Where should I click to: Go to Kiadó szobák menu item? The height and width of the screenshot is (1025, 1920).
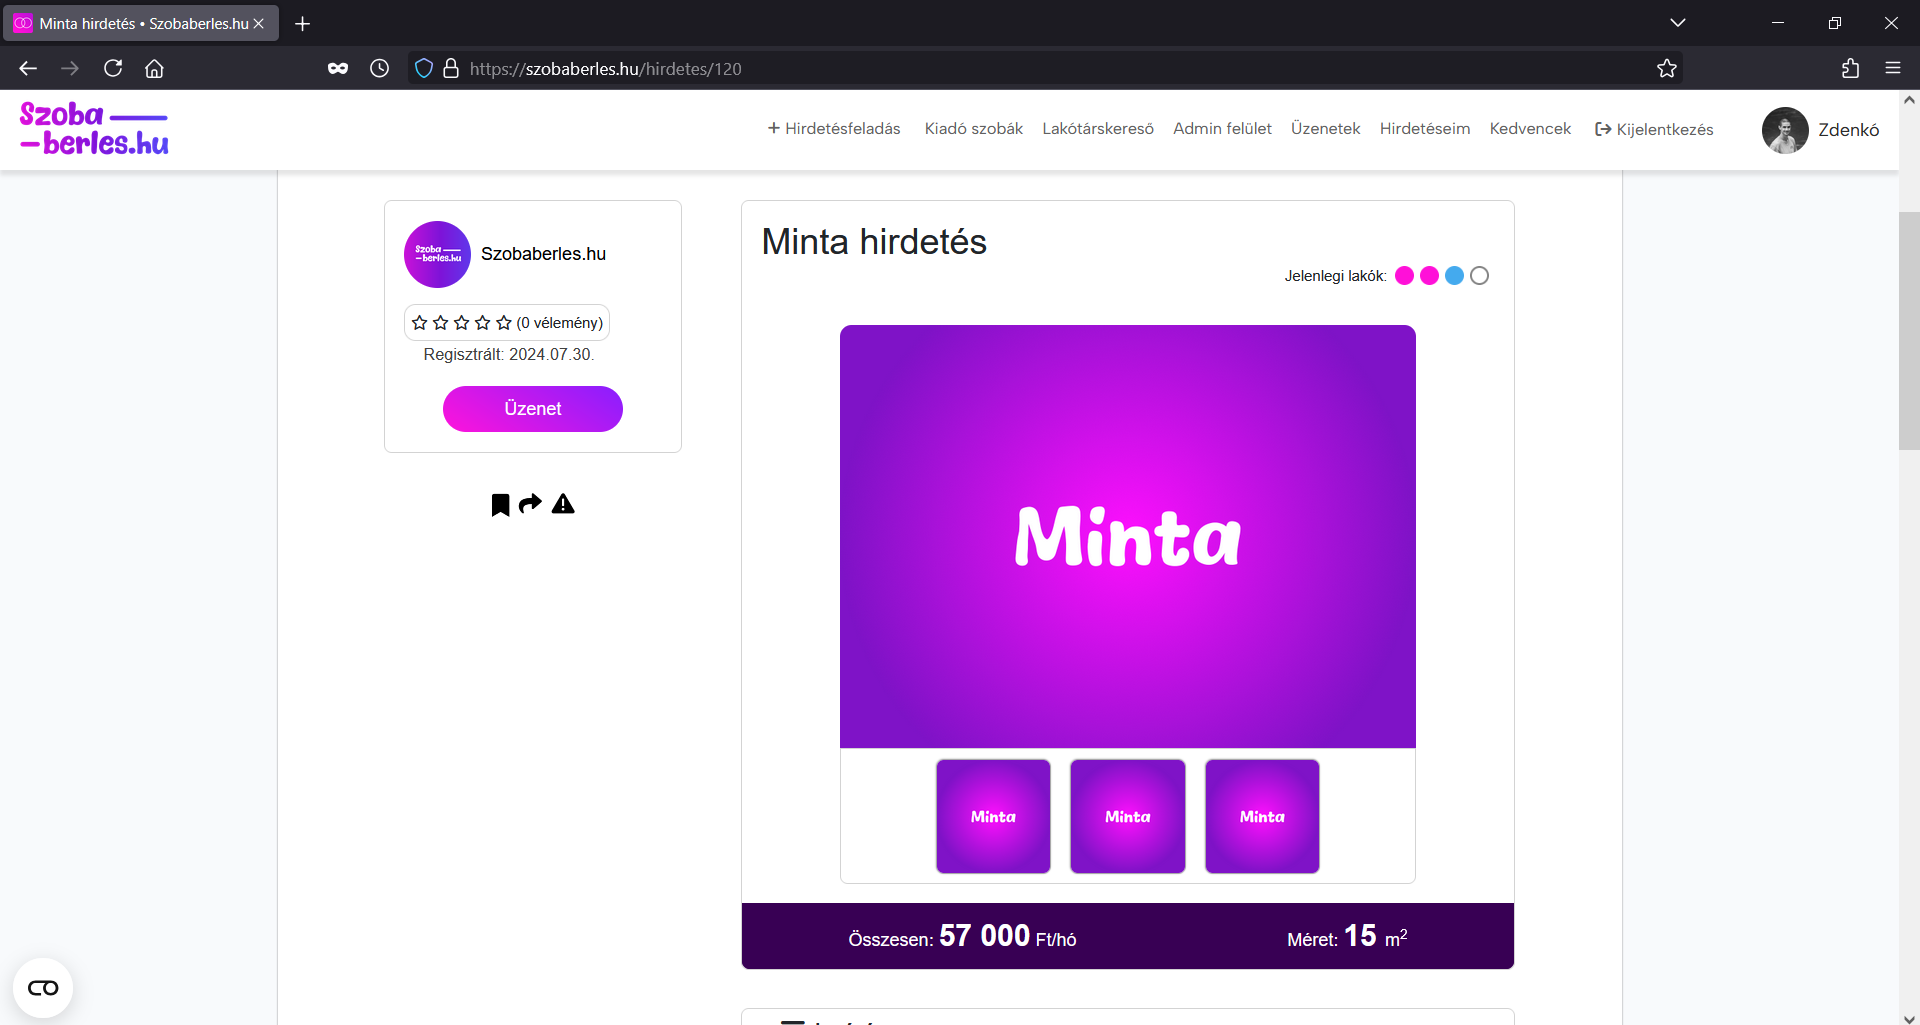click(x=973, y=129)
